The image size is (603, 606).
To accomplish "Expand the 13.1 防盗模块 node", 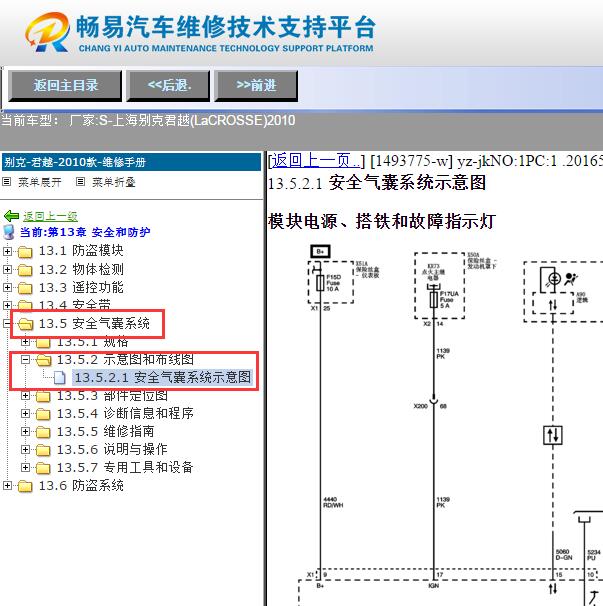I will [7, 252].
